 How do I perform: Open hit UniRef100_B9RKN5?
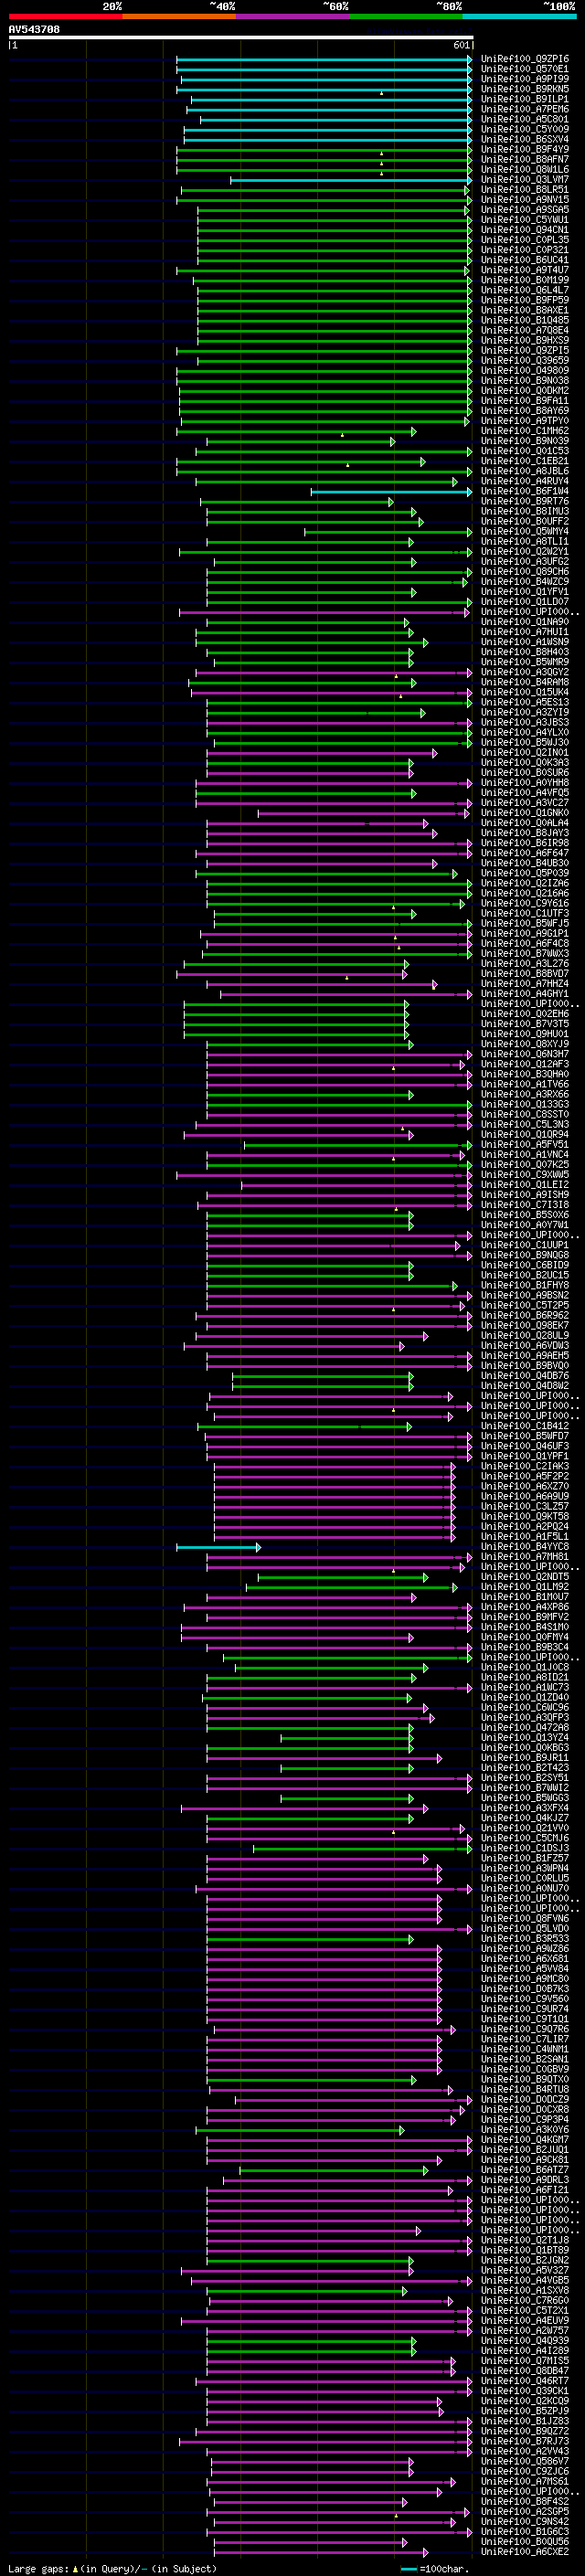click(x=524, y=89)
